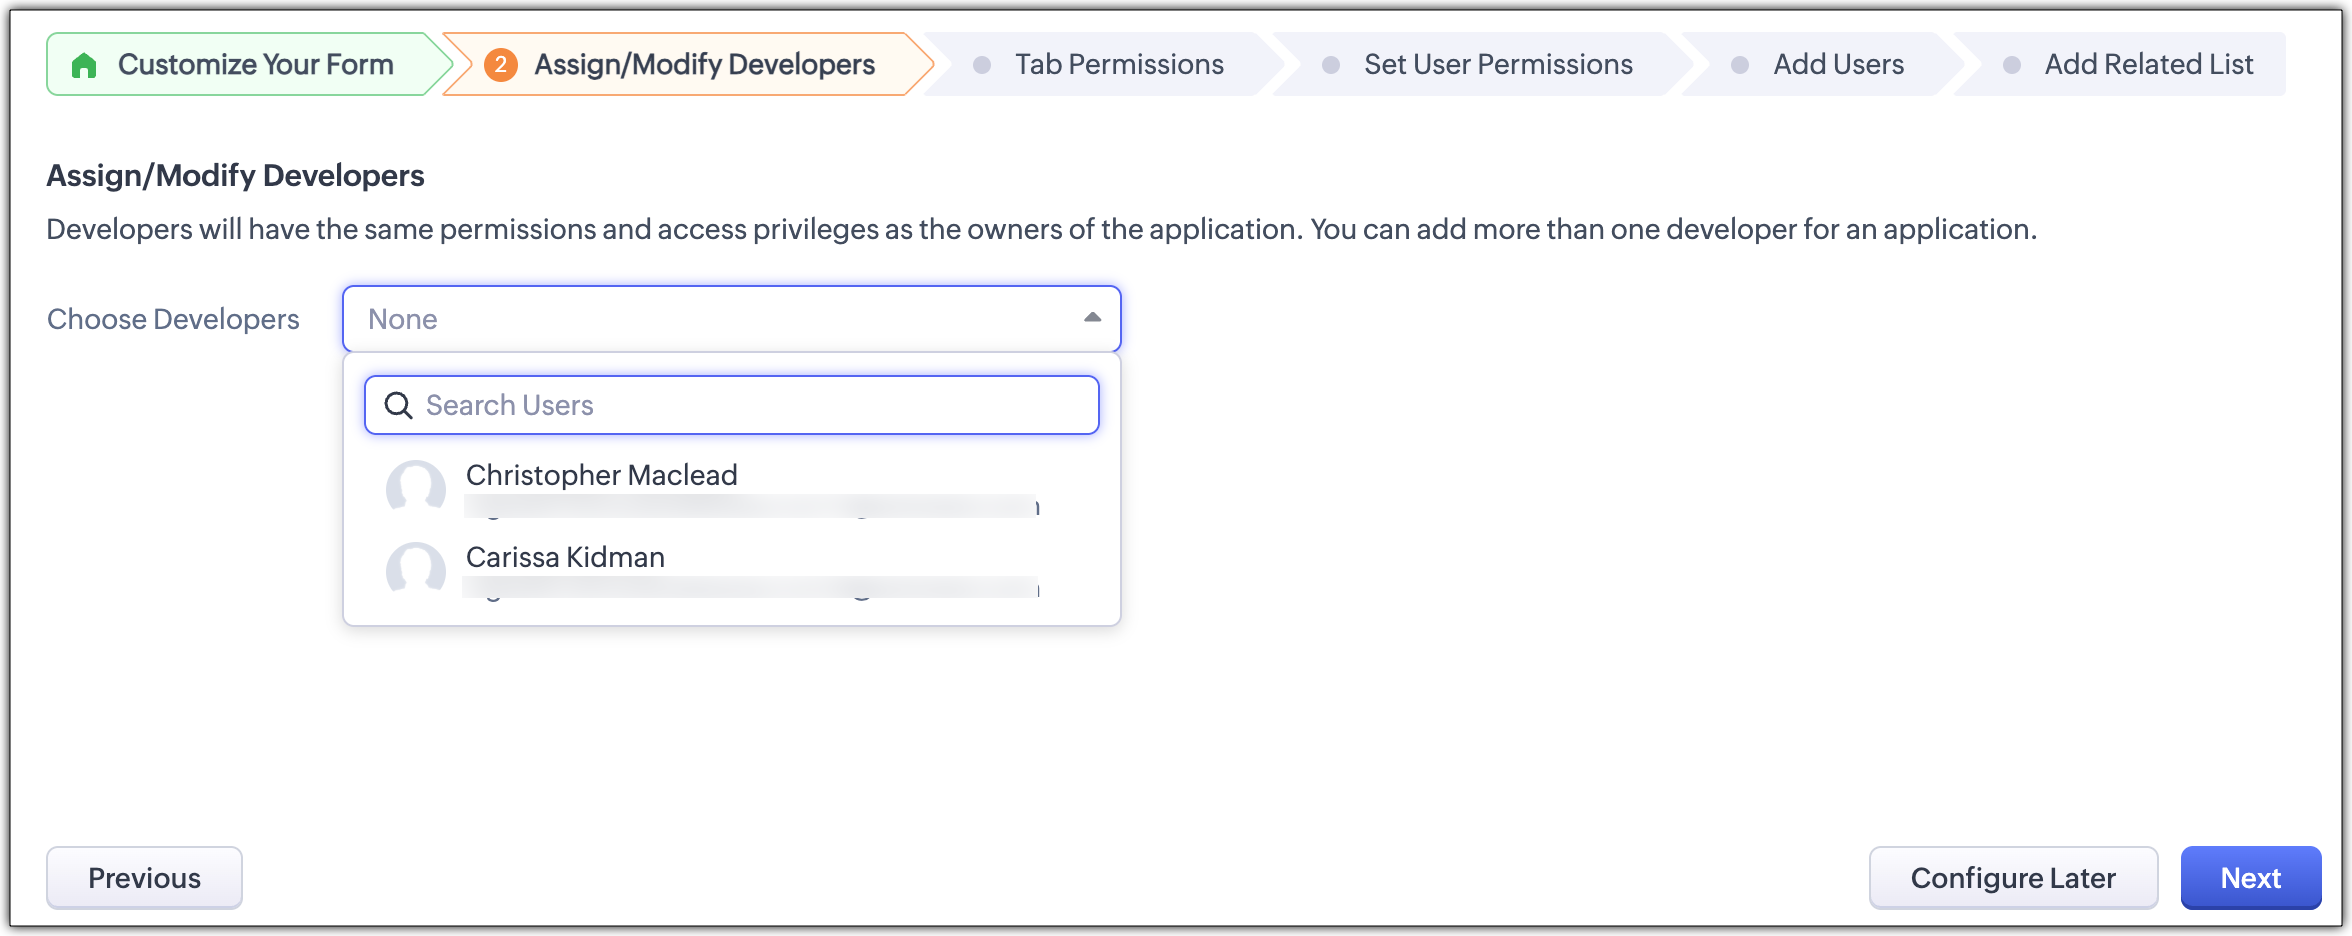Choose Carissa Kidman as developer
The image size is (2352, 936).
(566, 558)
